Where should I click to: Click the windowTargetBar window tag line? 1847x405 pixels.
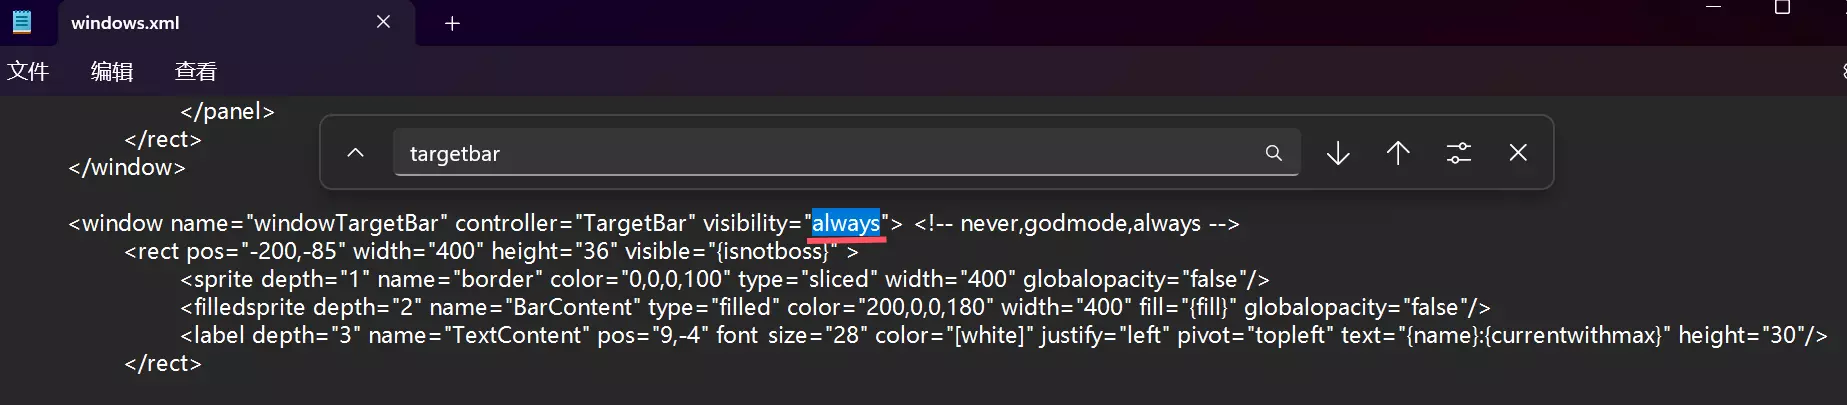point(654,223)
